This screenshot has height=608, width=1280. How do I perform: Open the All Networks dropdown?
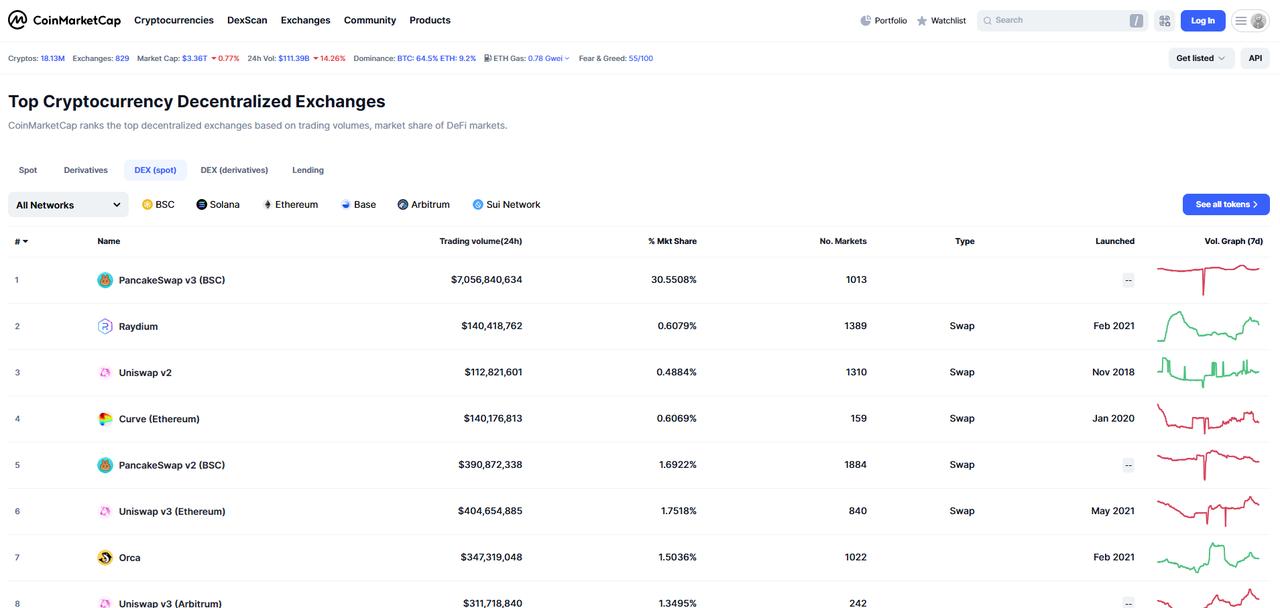[68, 204]
